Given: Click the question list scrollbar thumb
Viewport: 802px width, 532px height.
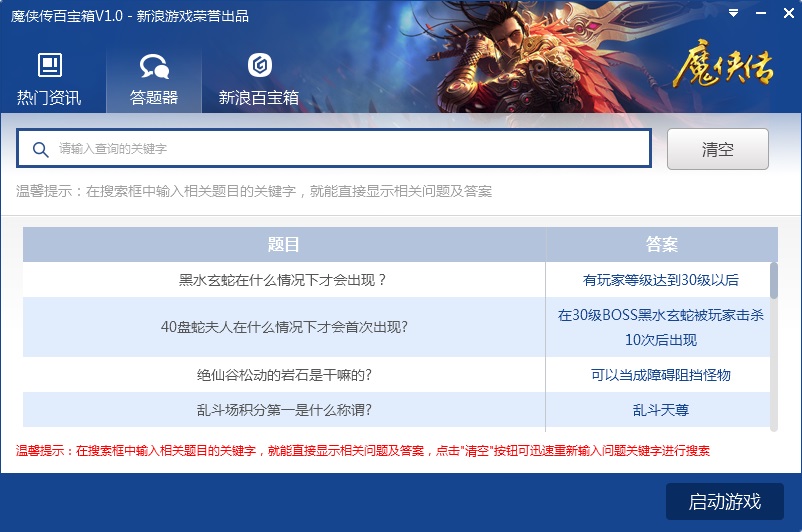Looking at the screenshot, I should click(x=774, y=280).
